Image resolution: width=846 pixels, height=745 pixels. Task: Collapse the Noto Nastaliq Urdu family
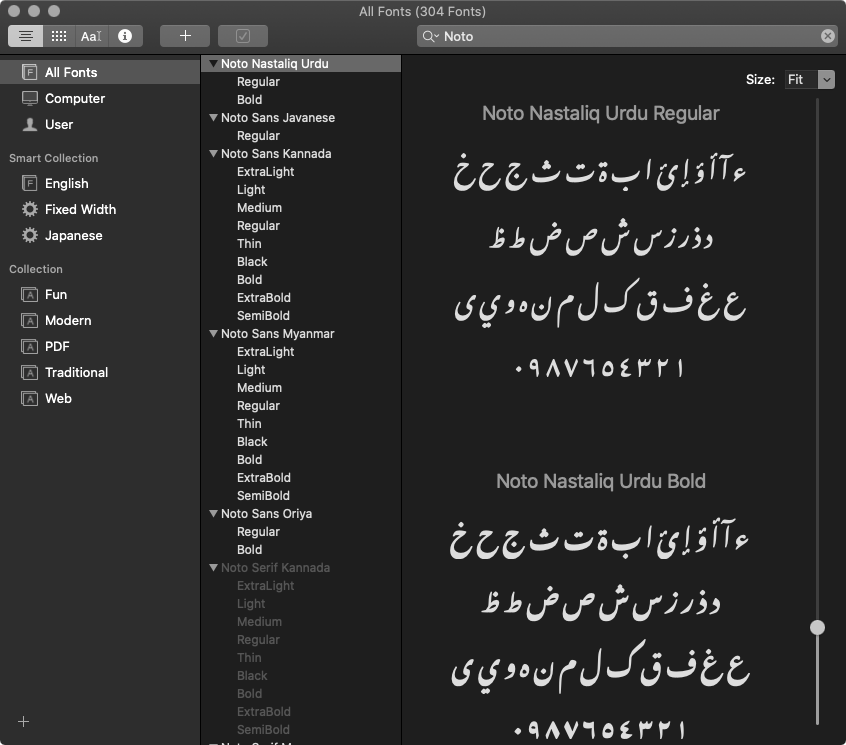pyautogui.click(x=213, y=64)
